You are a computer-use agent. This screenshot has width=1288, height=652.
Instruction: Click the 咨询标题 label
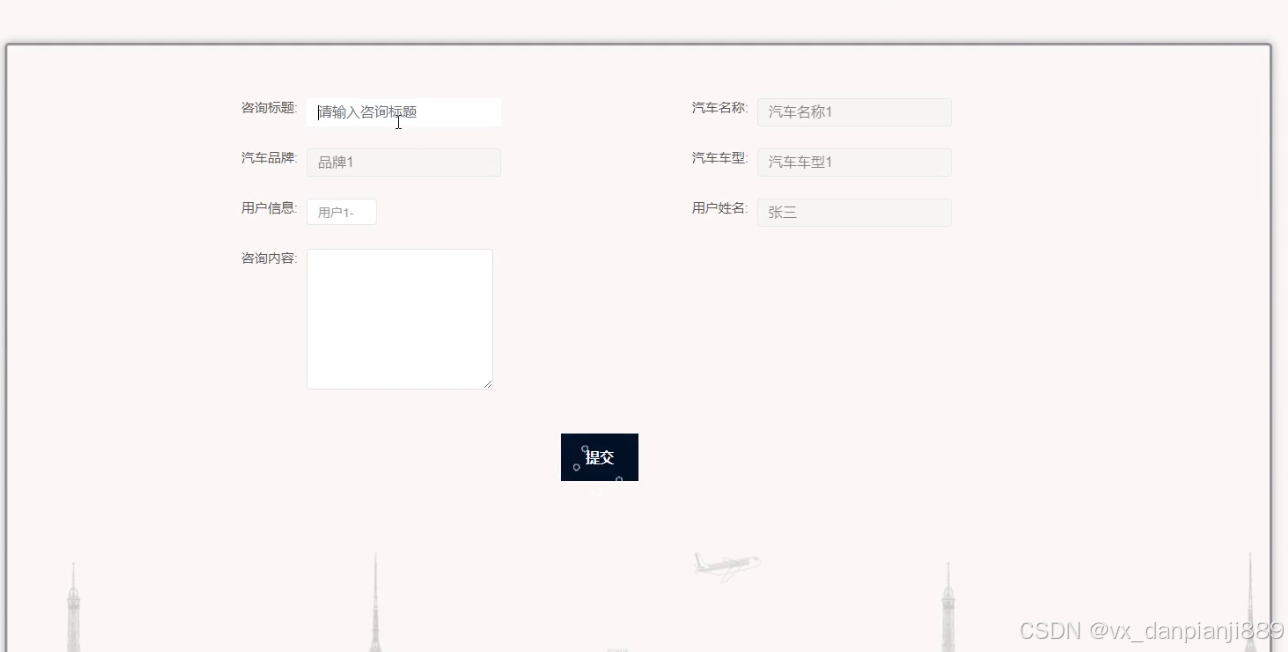(269, 108)
